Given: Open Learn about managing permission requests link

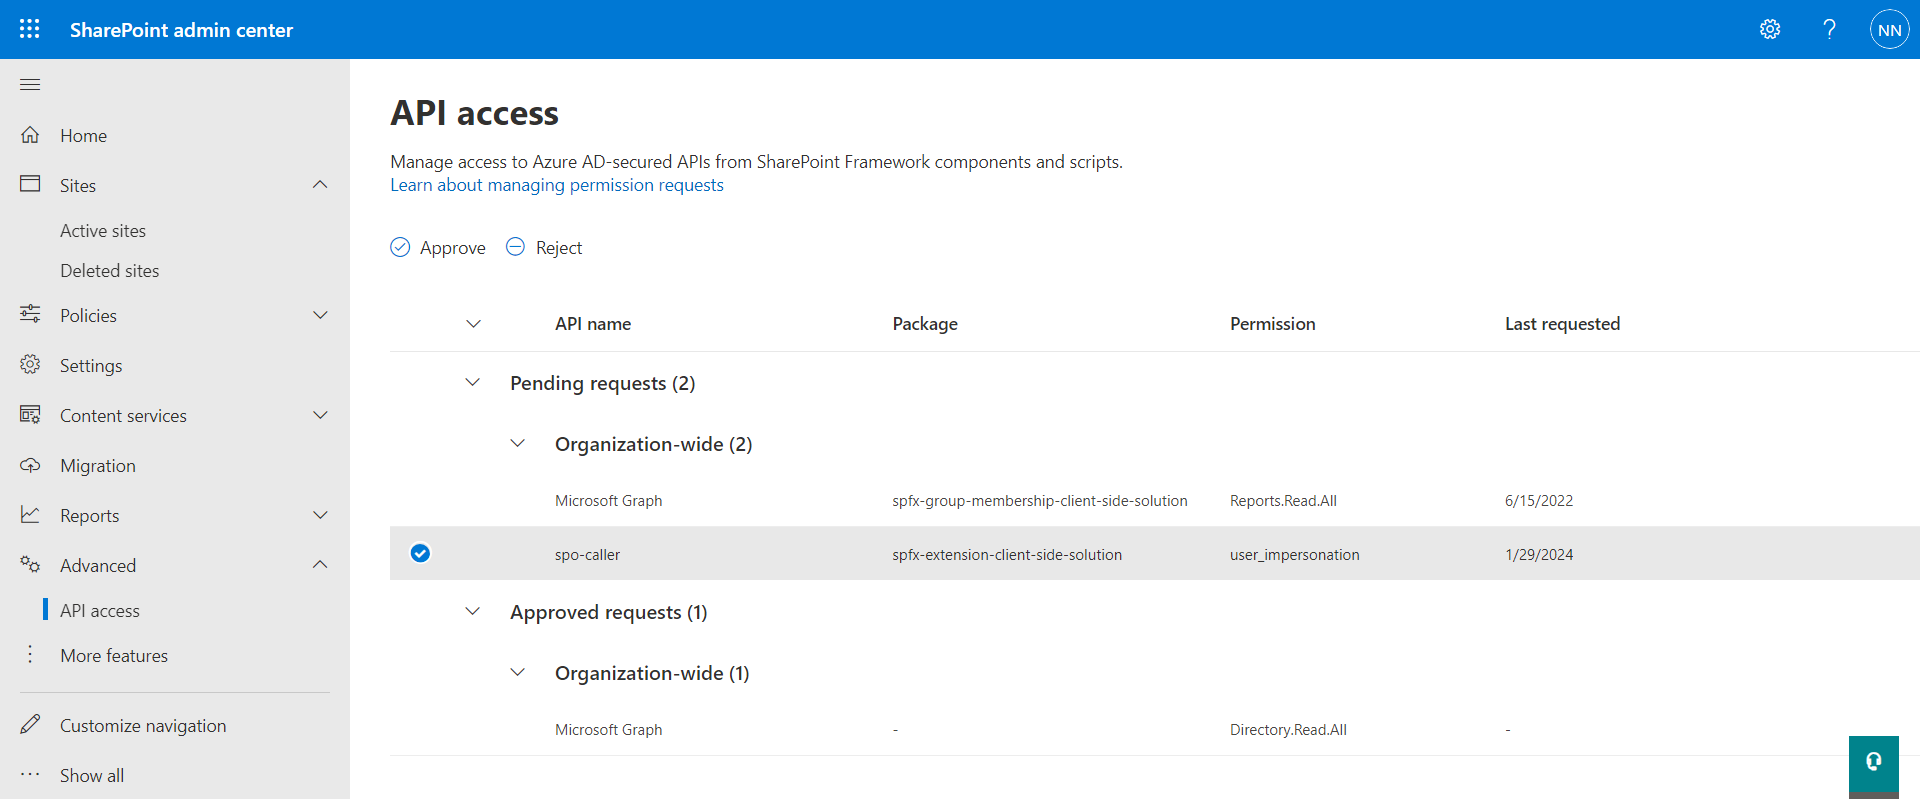Looking at the screenshot, I should tap(556, 185).
